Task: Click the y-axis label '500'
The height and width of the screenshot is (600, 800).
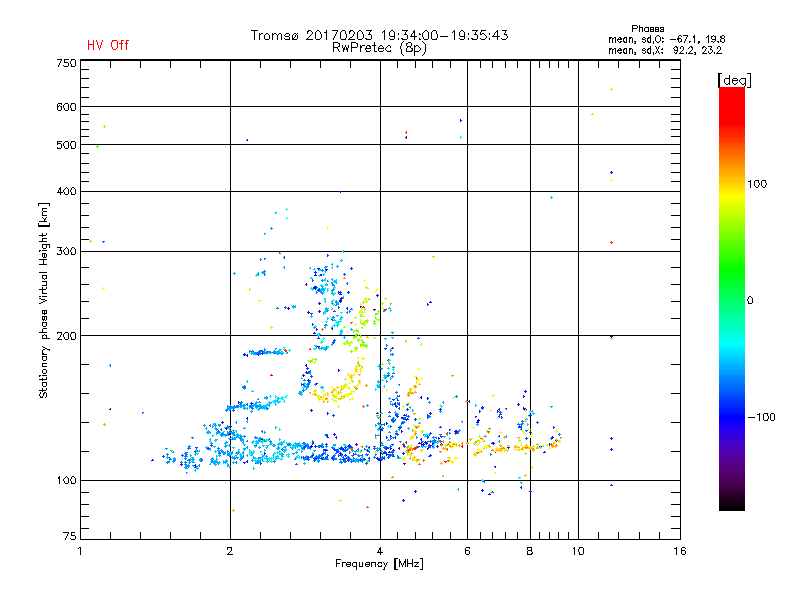Action: [x=66, y=145]
